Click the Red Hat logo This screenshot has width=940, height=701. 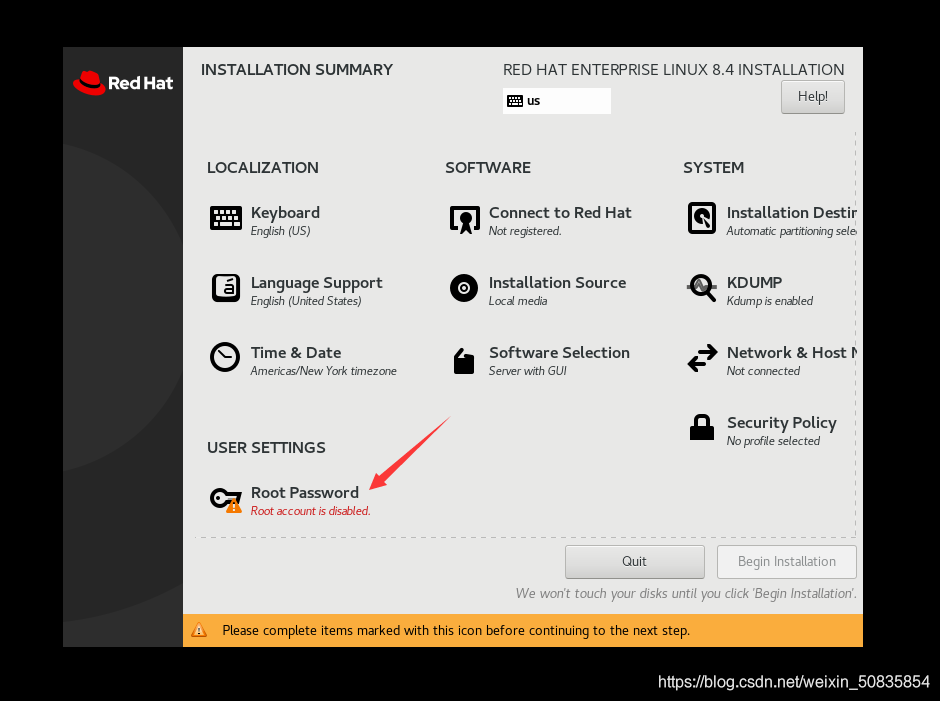point(123,83)
